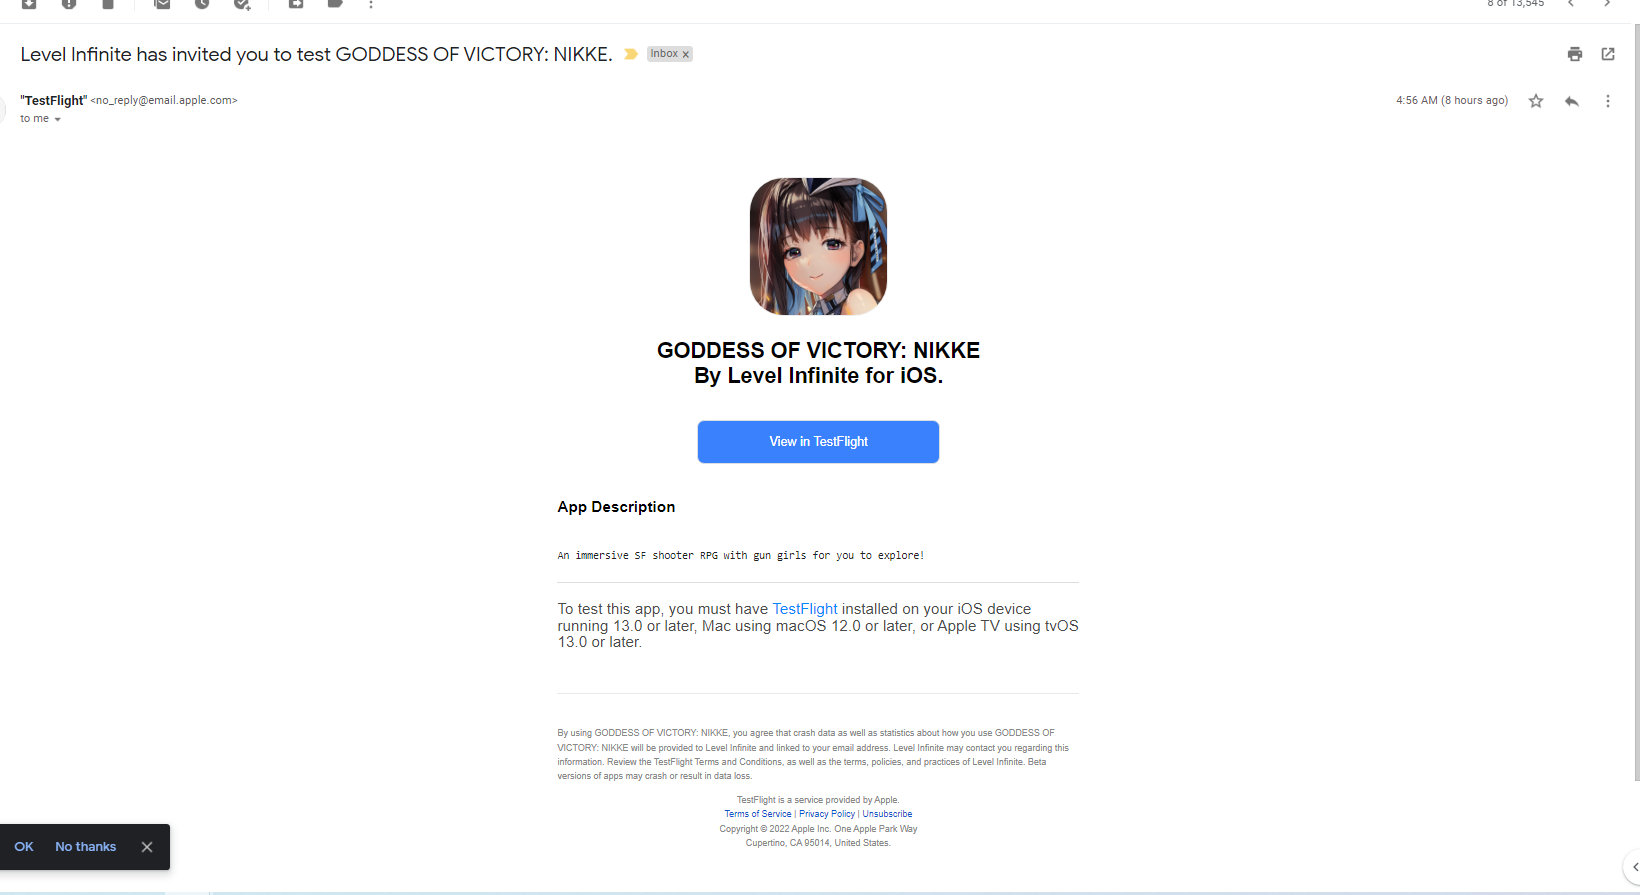
Task: Report this email as spam
Action: tap(69, 4)
